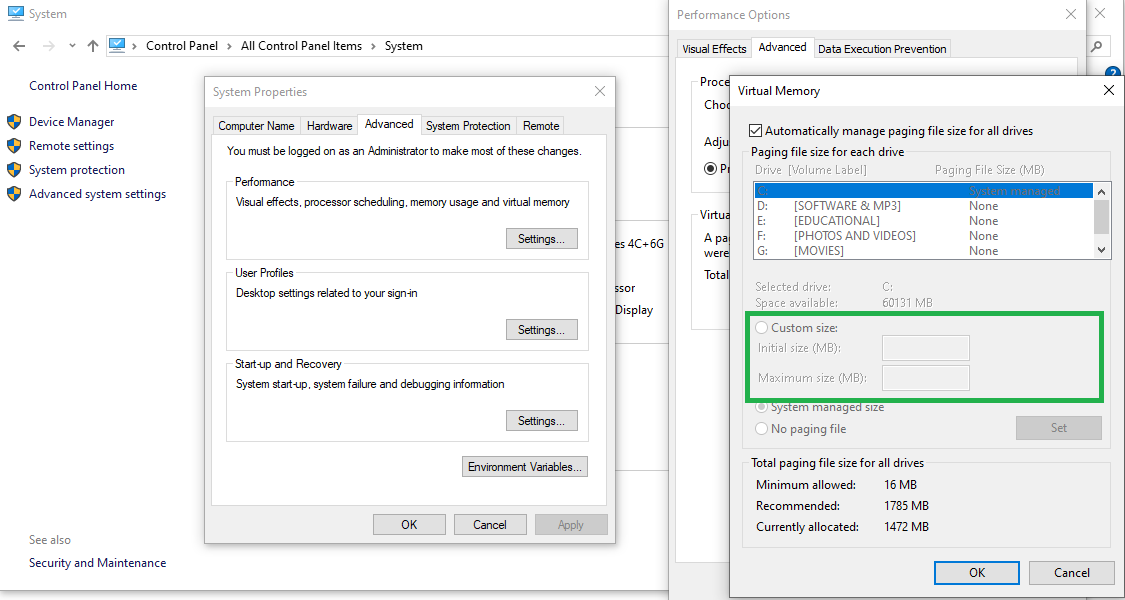Click the blue help question mark icon
Viewport: 1125px width, 600px height.
tap(1113, 72)
